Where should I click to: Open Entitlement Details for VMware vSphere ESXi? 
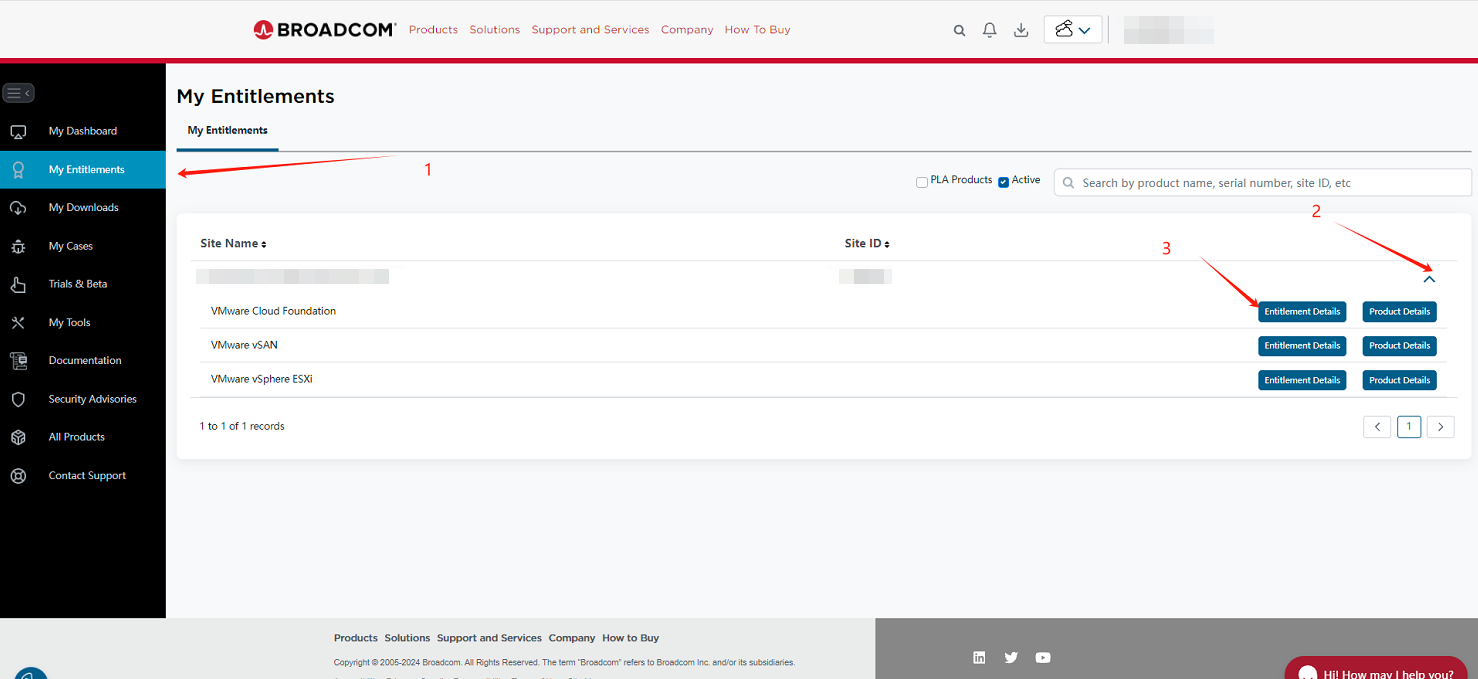click(1302, 380)
